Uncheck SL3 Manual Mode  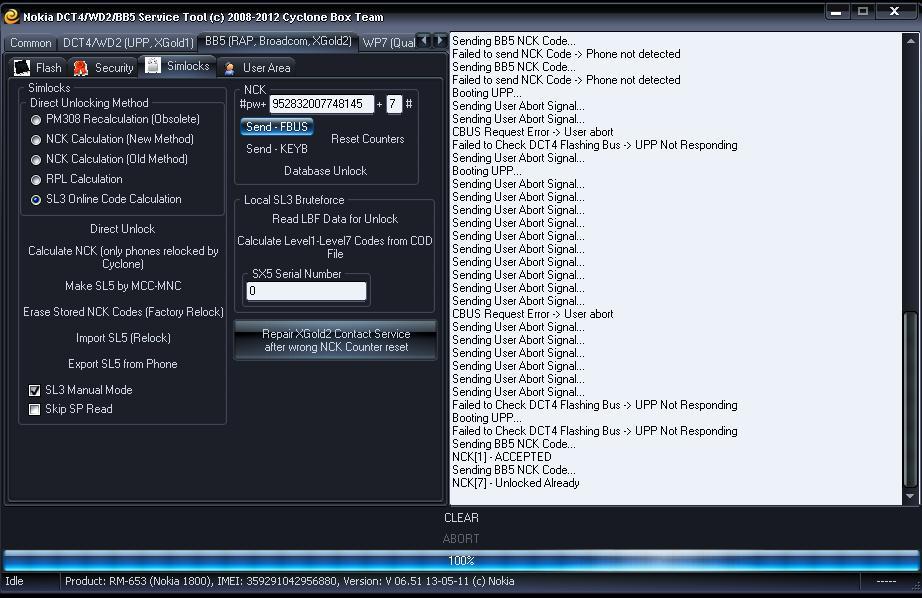[35, 390]
